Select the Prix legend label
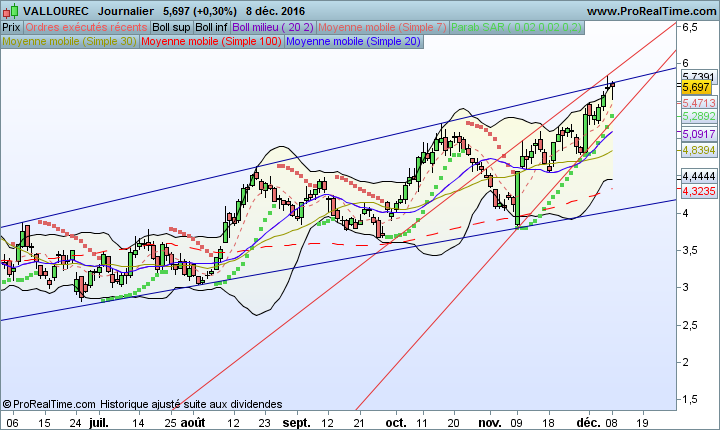This screenshot has width=720, height=430. (11, 28)
